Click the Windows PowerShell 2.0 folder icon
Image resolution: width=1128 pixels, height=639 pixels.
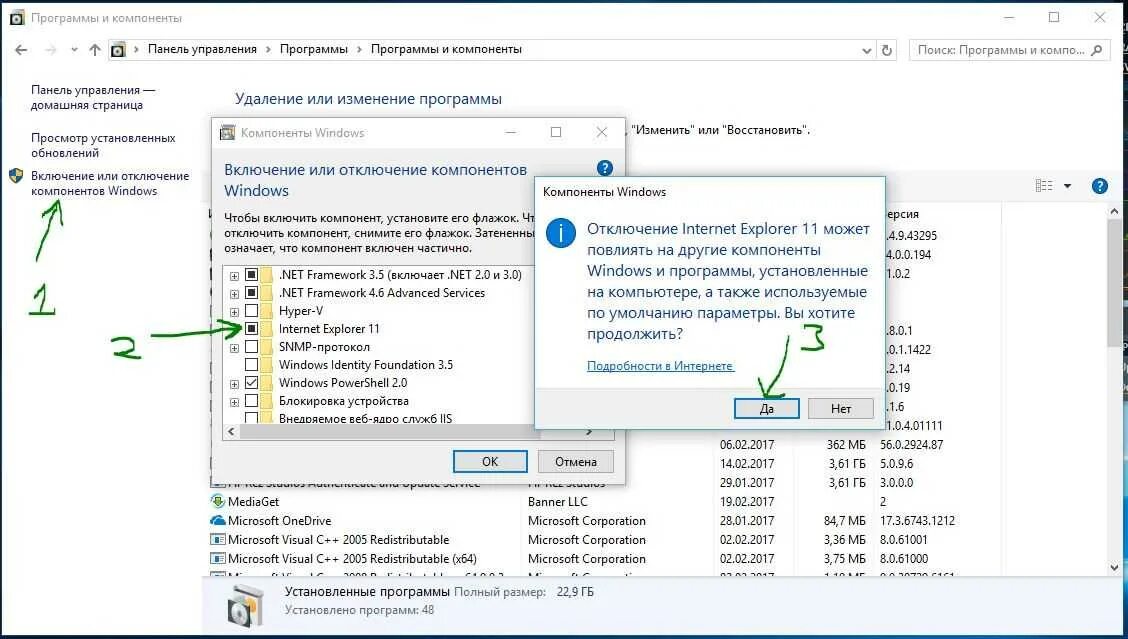pyautogui.click(x=267, y=383)
